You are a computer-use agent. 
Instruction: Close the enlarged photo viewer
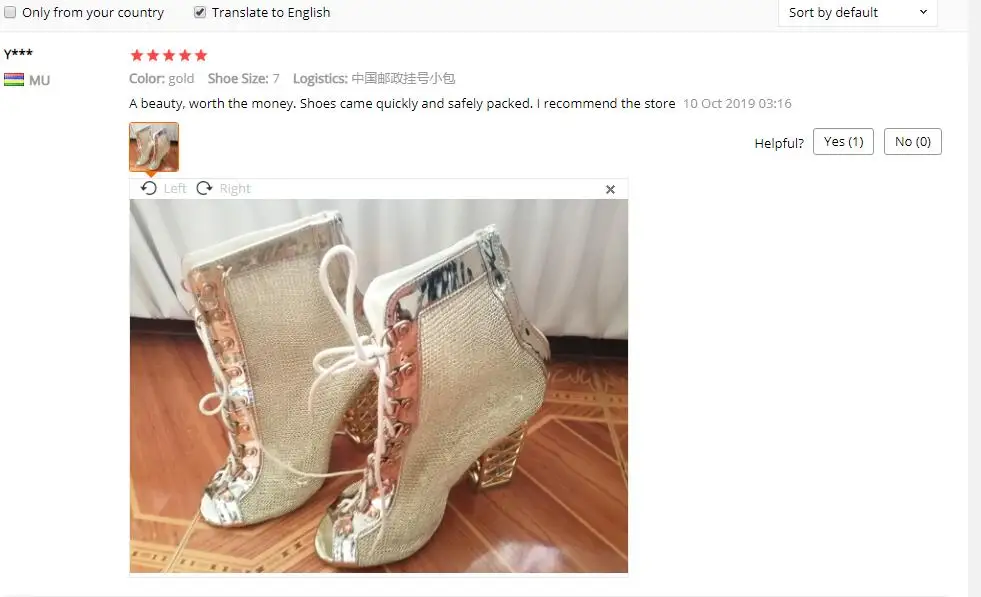(611, 189)
